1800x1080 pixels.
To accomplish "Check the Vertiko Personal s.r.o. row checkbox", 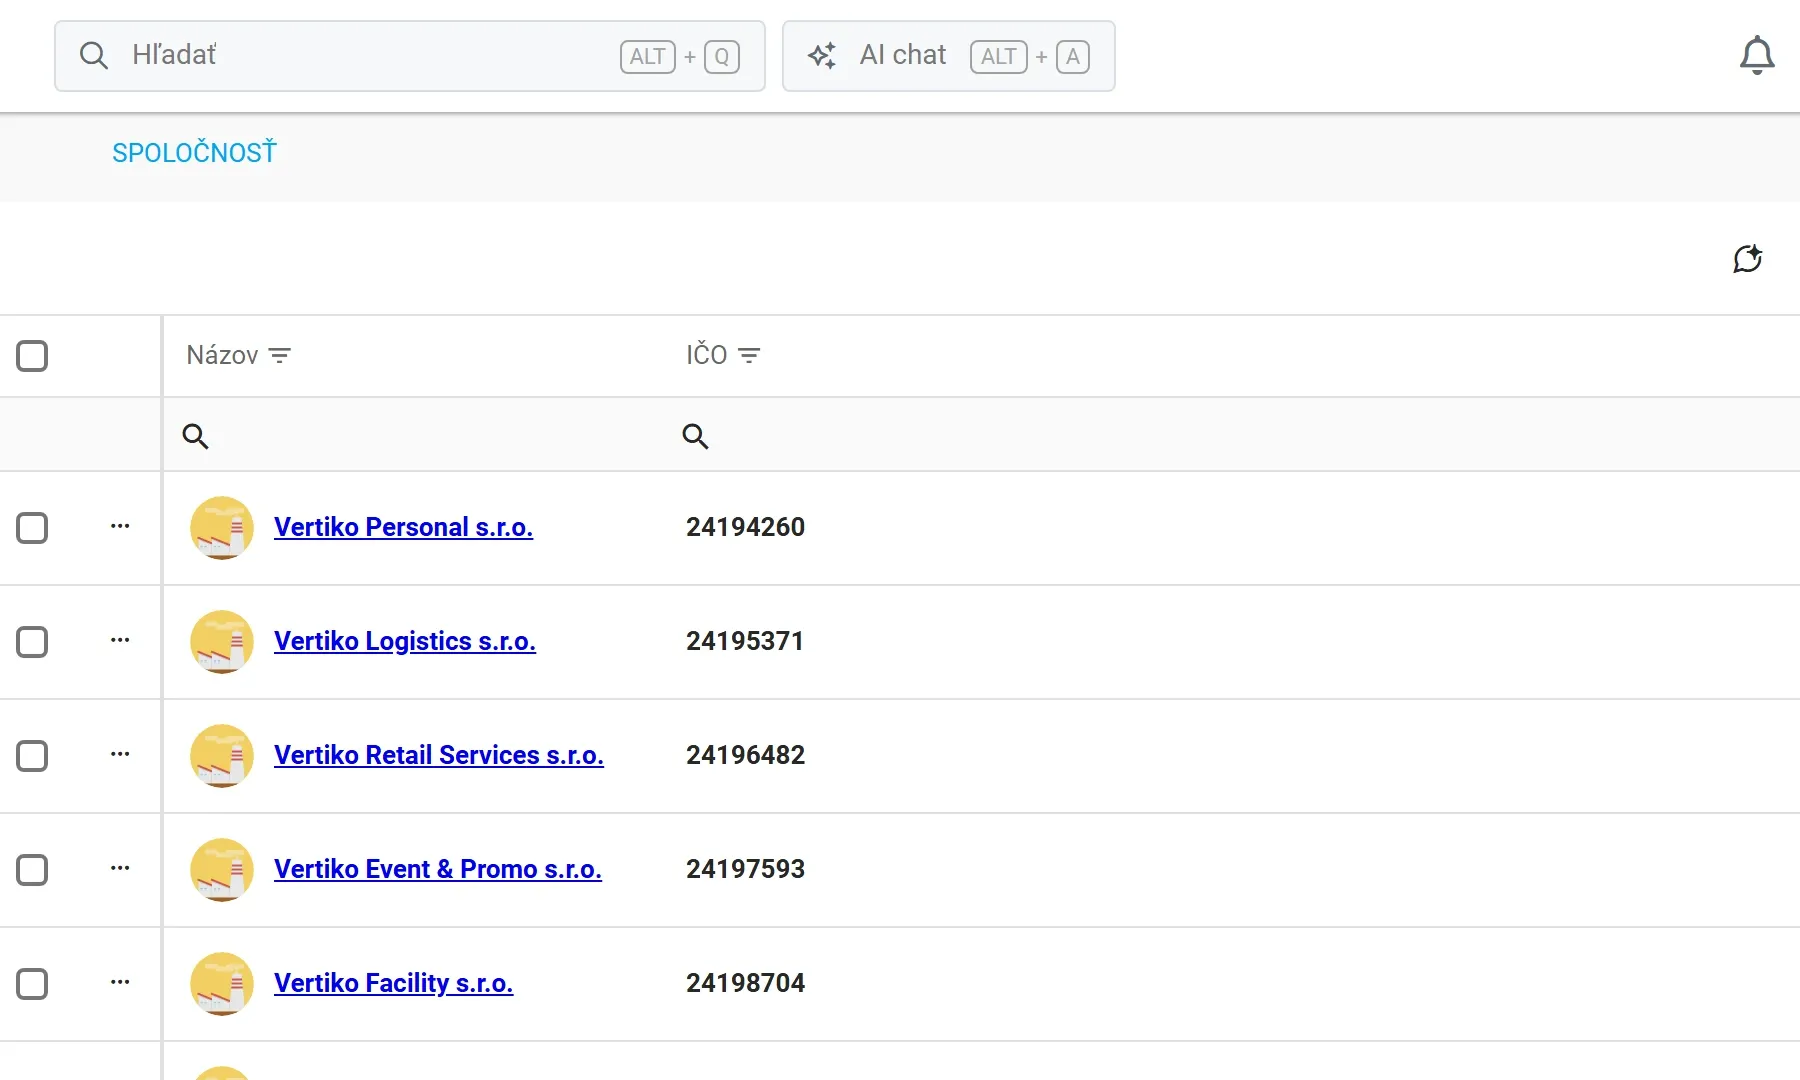I will 32,528.
